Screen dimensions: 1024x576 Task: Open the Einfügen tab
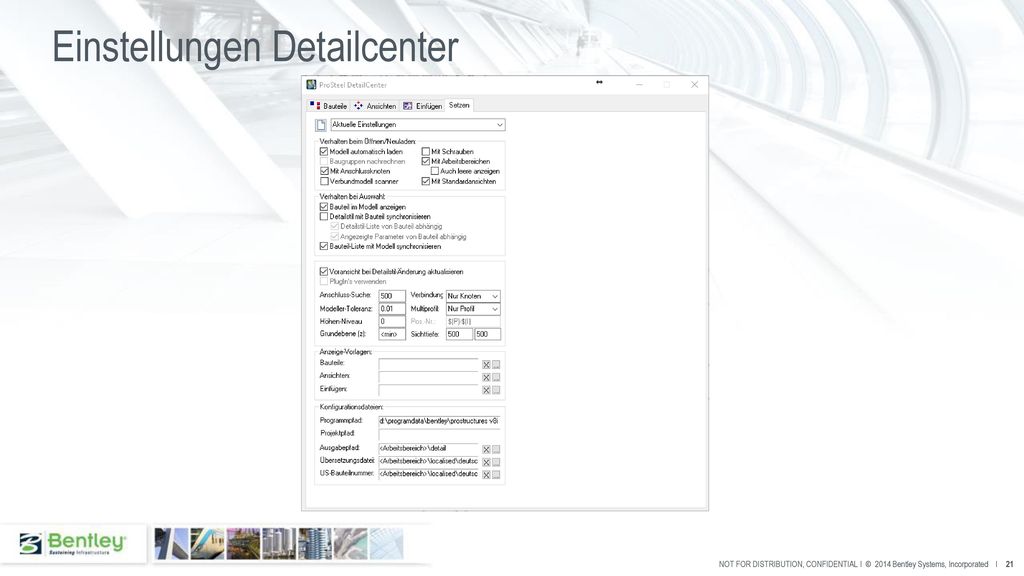(423, 106)
